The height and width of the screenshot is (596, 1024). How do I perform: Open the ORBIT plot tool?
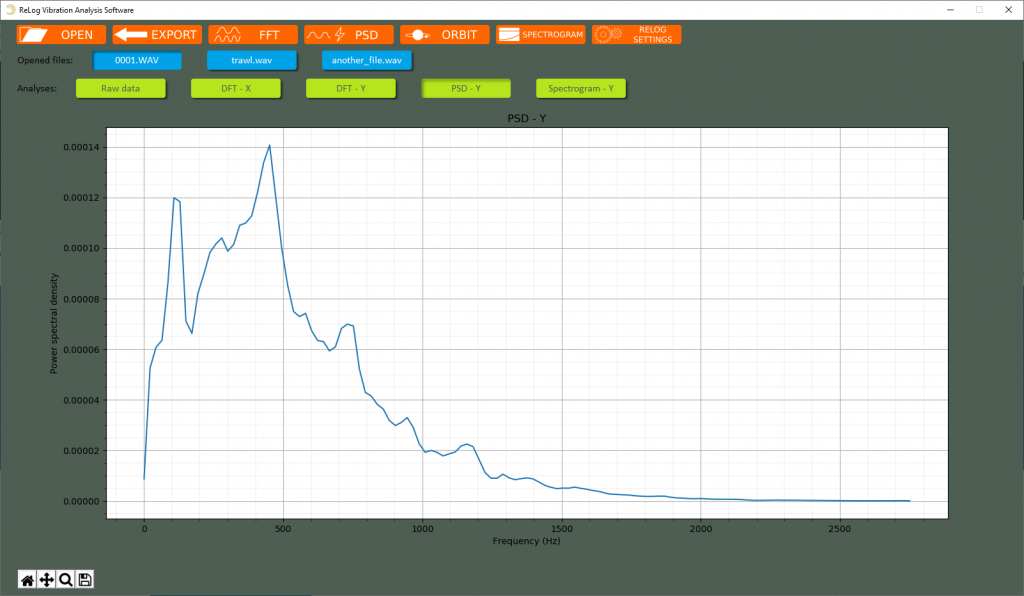click(445, 35)
